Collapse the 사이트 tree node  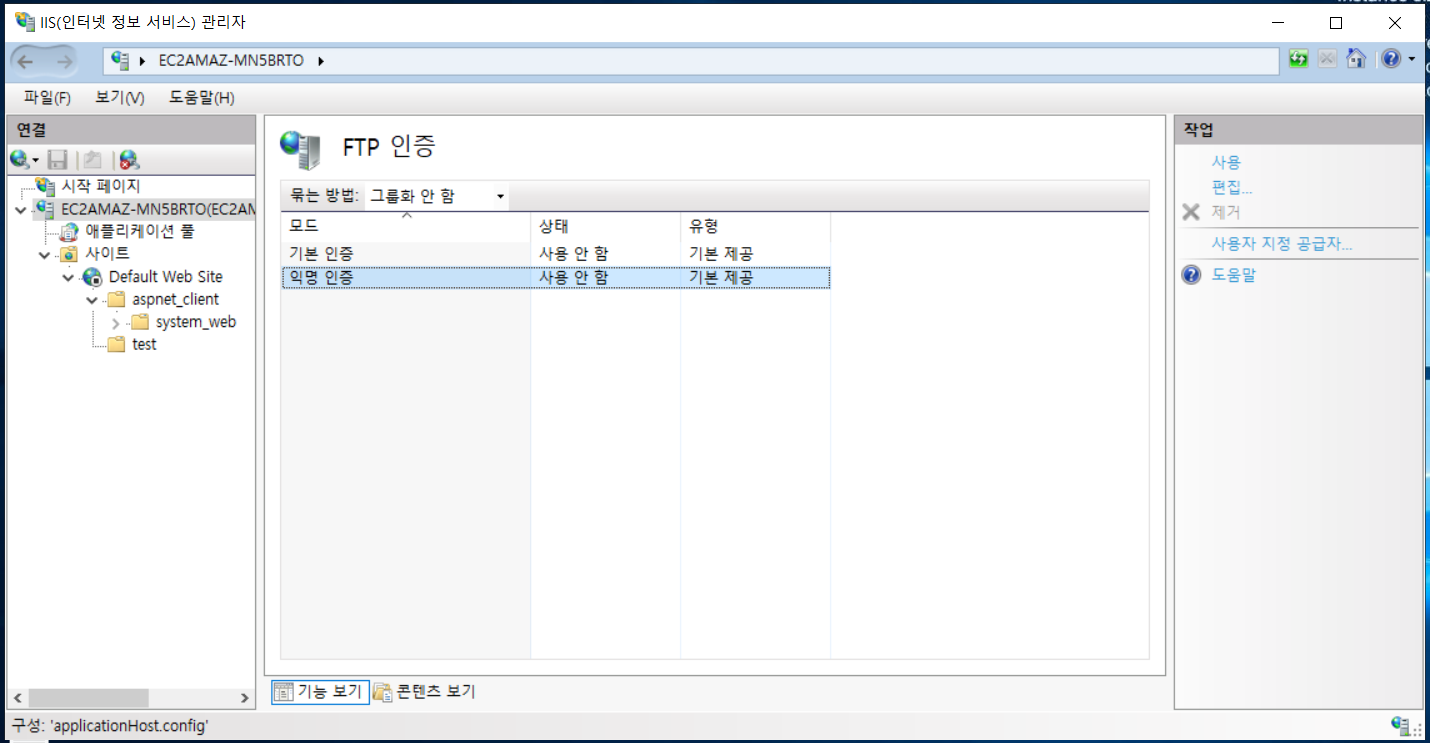click(45, 255)
